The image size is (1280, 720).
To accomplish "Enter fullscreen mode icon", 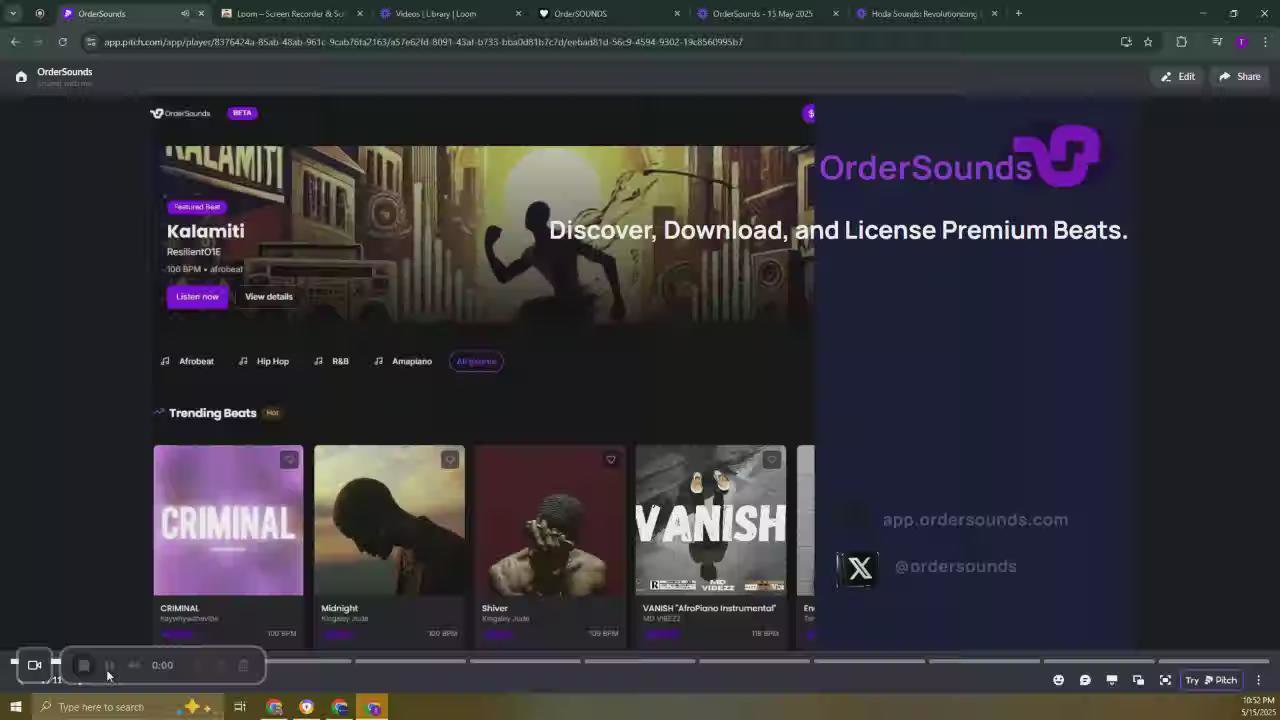I will (x=1165, y=680).
